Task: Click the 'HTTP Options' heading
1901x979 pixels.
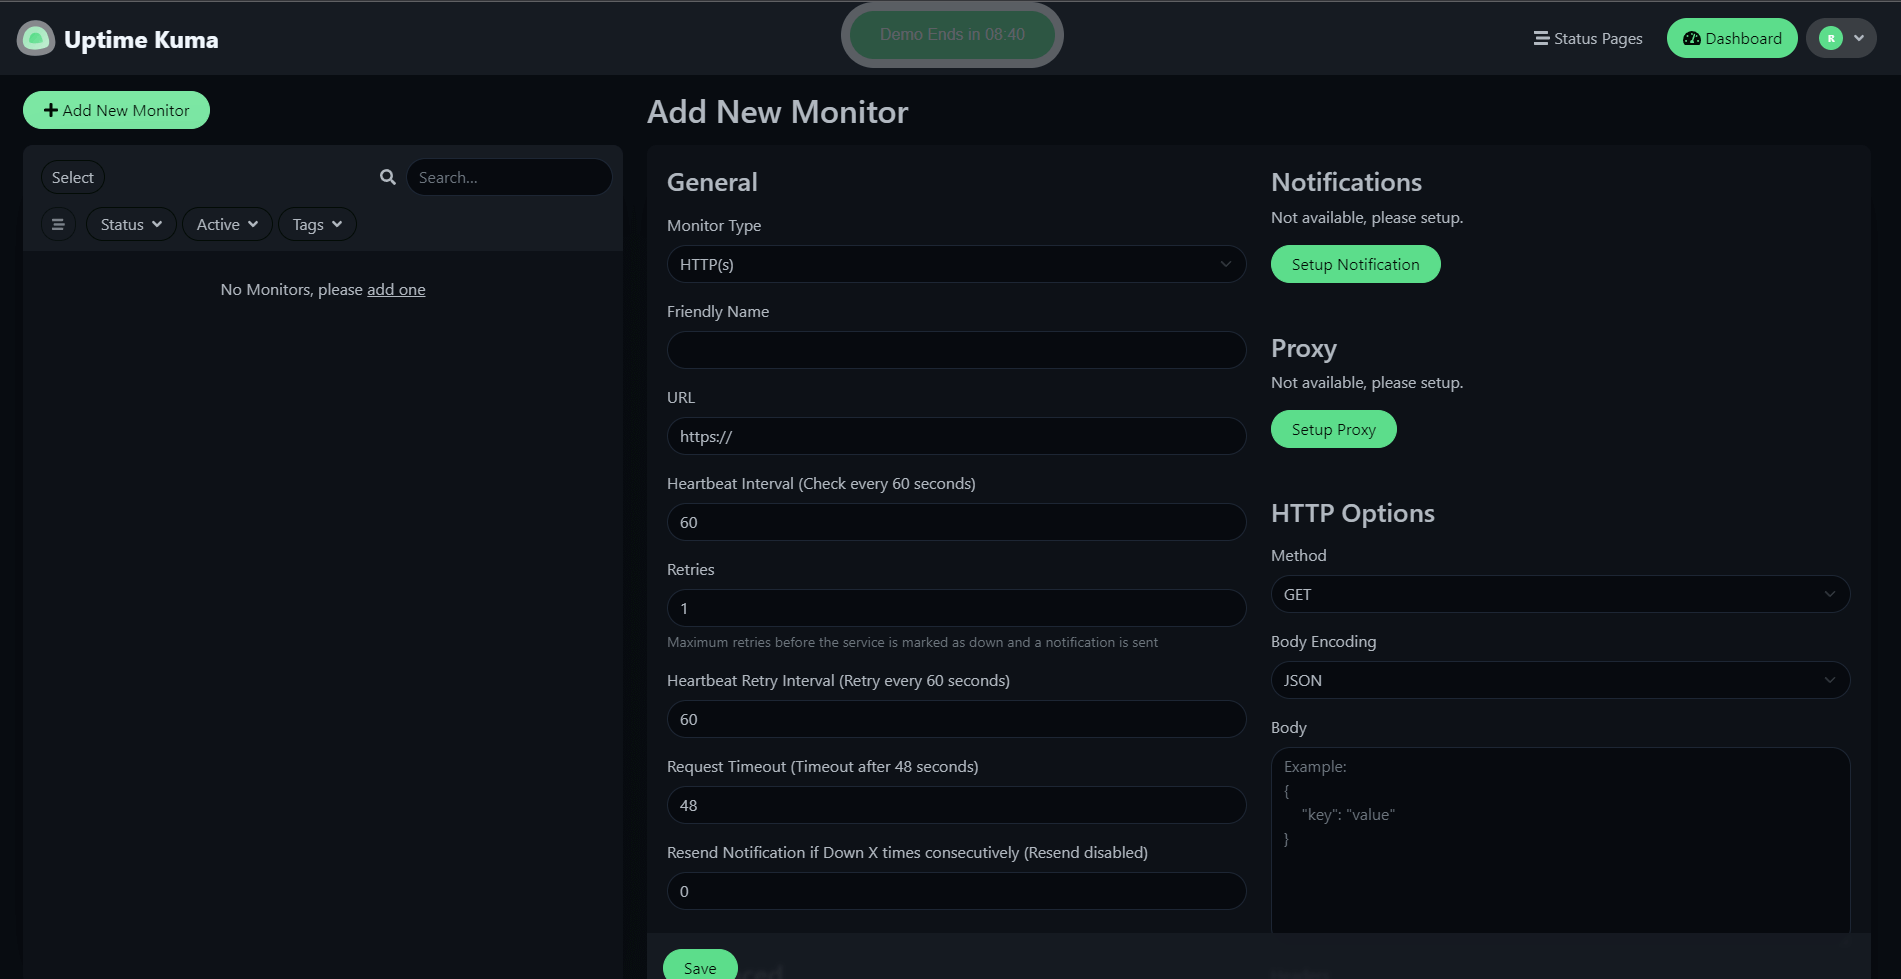Action: (x=1352, y=513)
